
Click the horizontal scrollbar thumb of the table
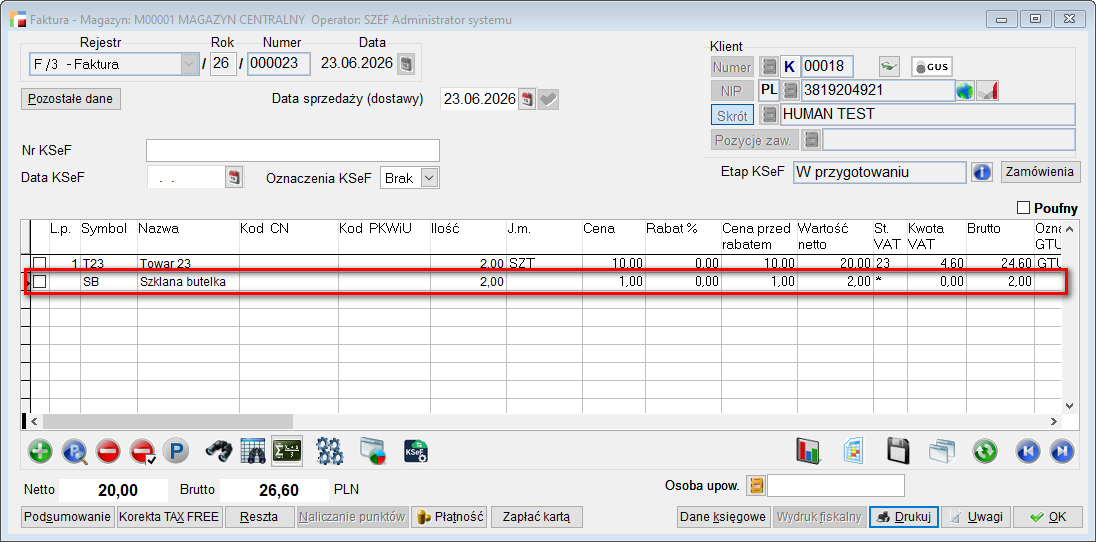(168, 421)
